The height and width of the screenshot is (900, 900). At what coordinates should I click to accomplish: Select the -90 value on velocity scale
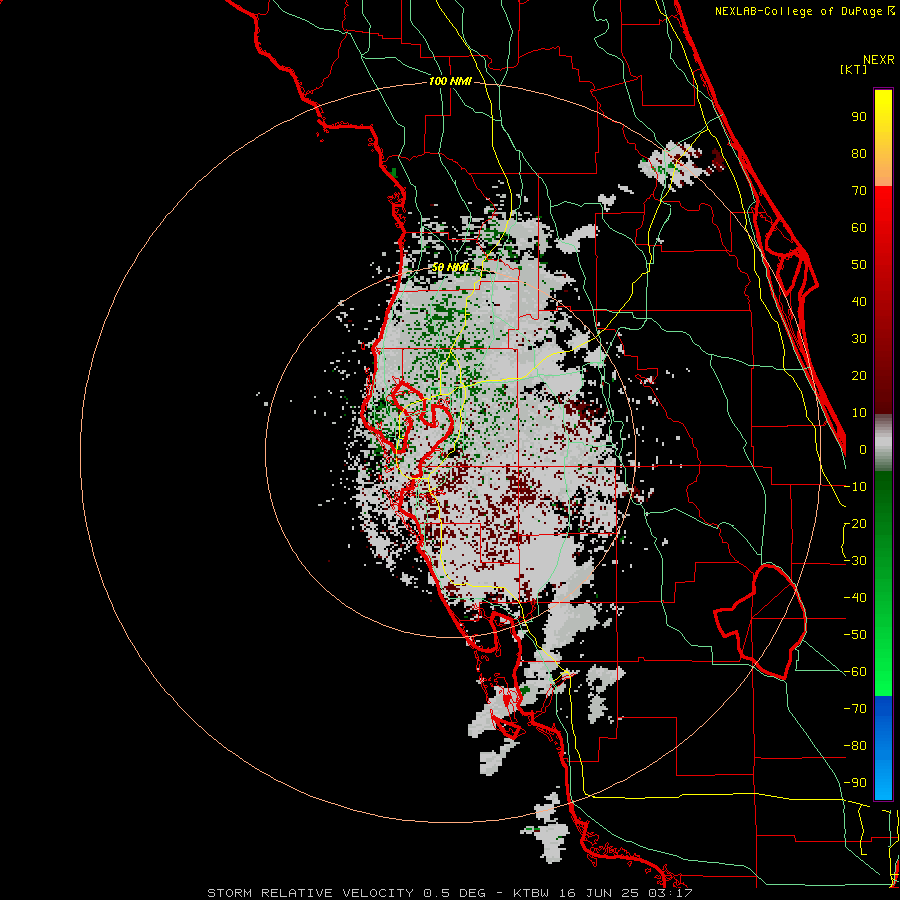tap(855, 783)
